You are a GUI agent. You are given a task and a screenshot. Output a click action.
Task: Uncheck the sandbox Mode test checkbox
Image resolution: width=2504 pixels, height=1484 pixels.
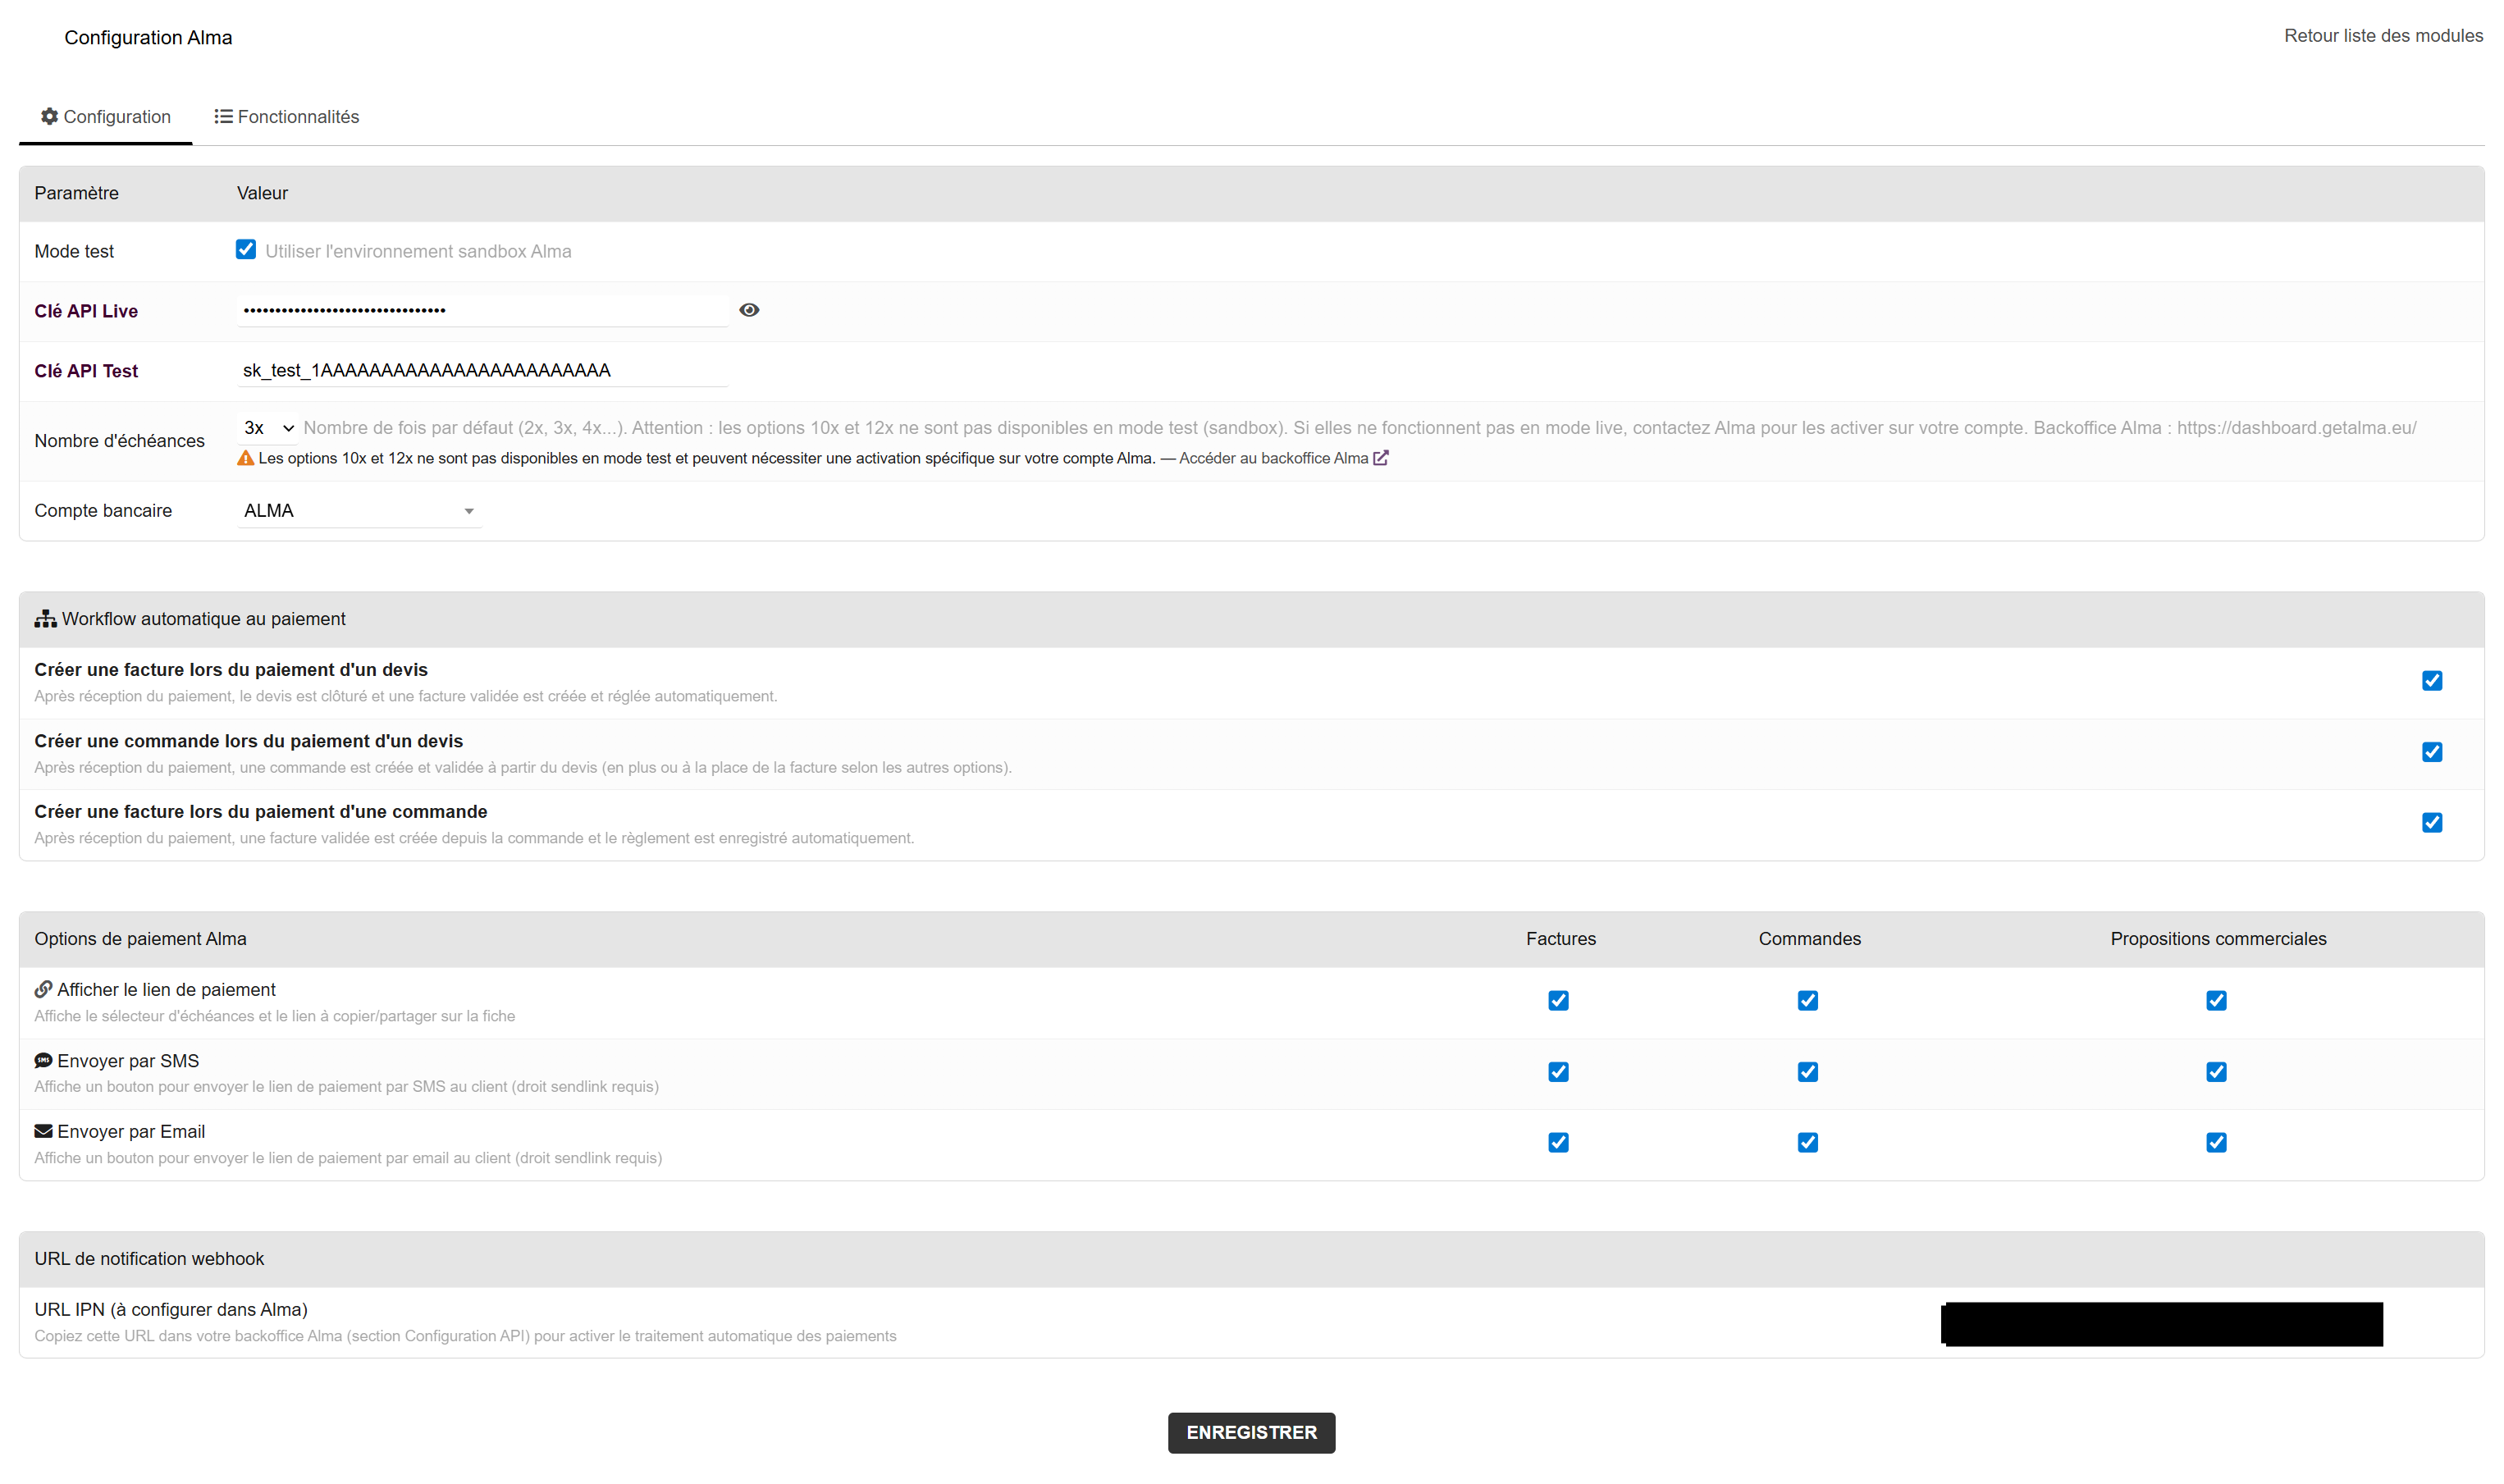point(246,249)
